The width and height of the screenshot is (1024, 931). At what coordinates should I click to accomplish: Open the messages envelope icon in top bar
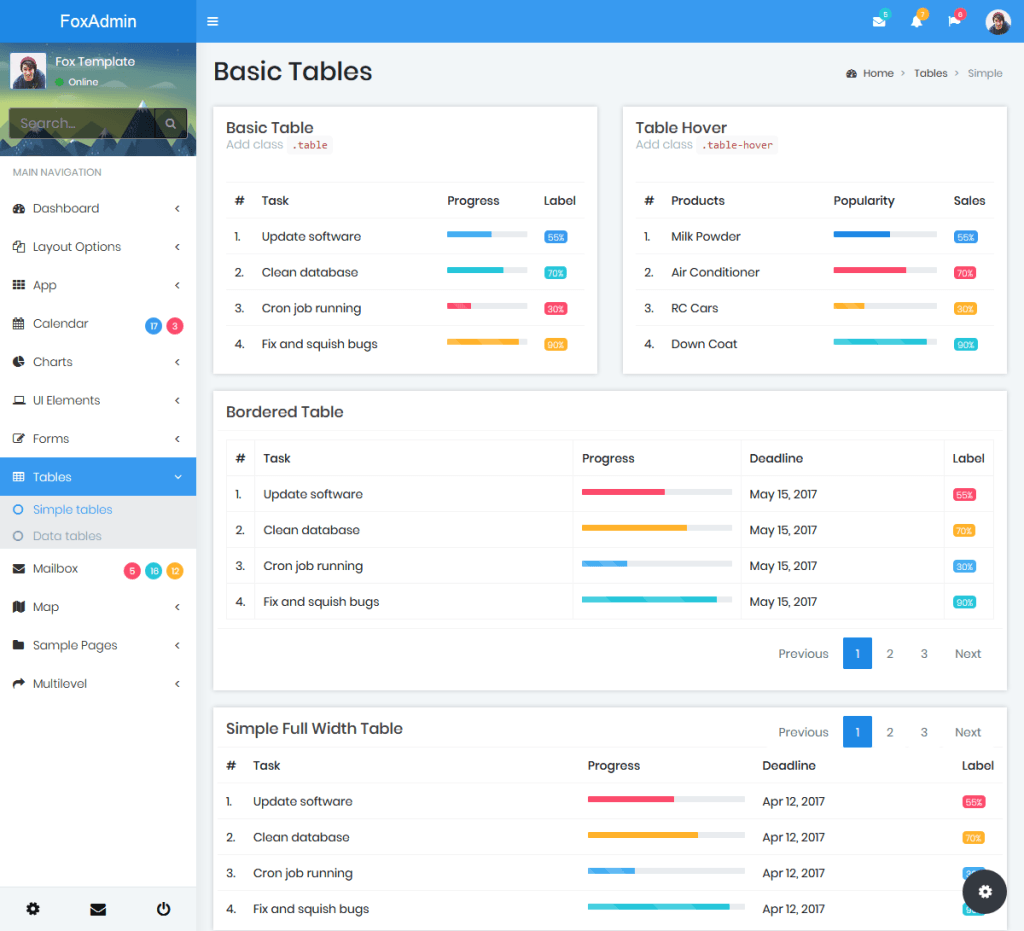coord(878,20)
